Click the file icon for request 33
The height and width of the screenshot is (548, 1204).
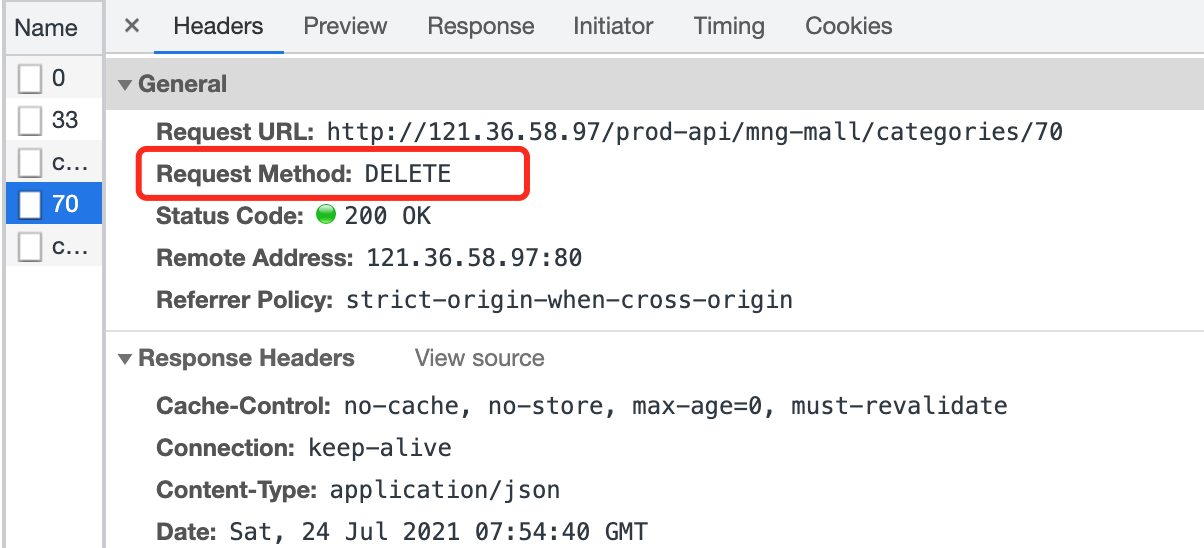31,121
